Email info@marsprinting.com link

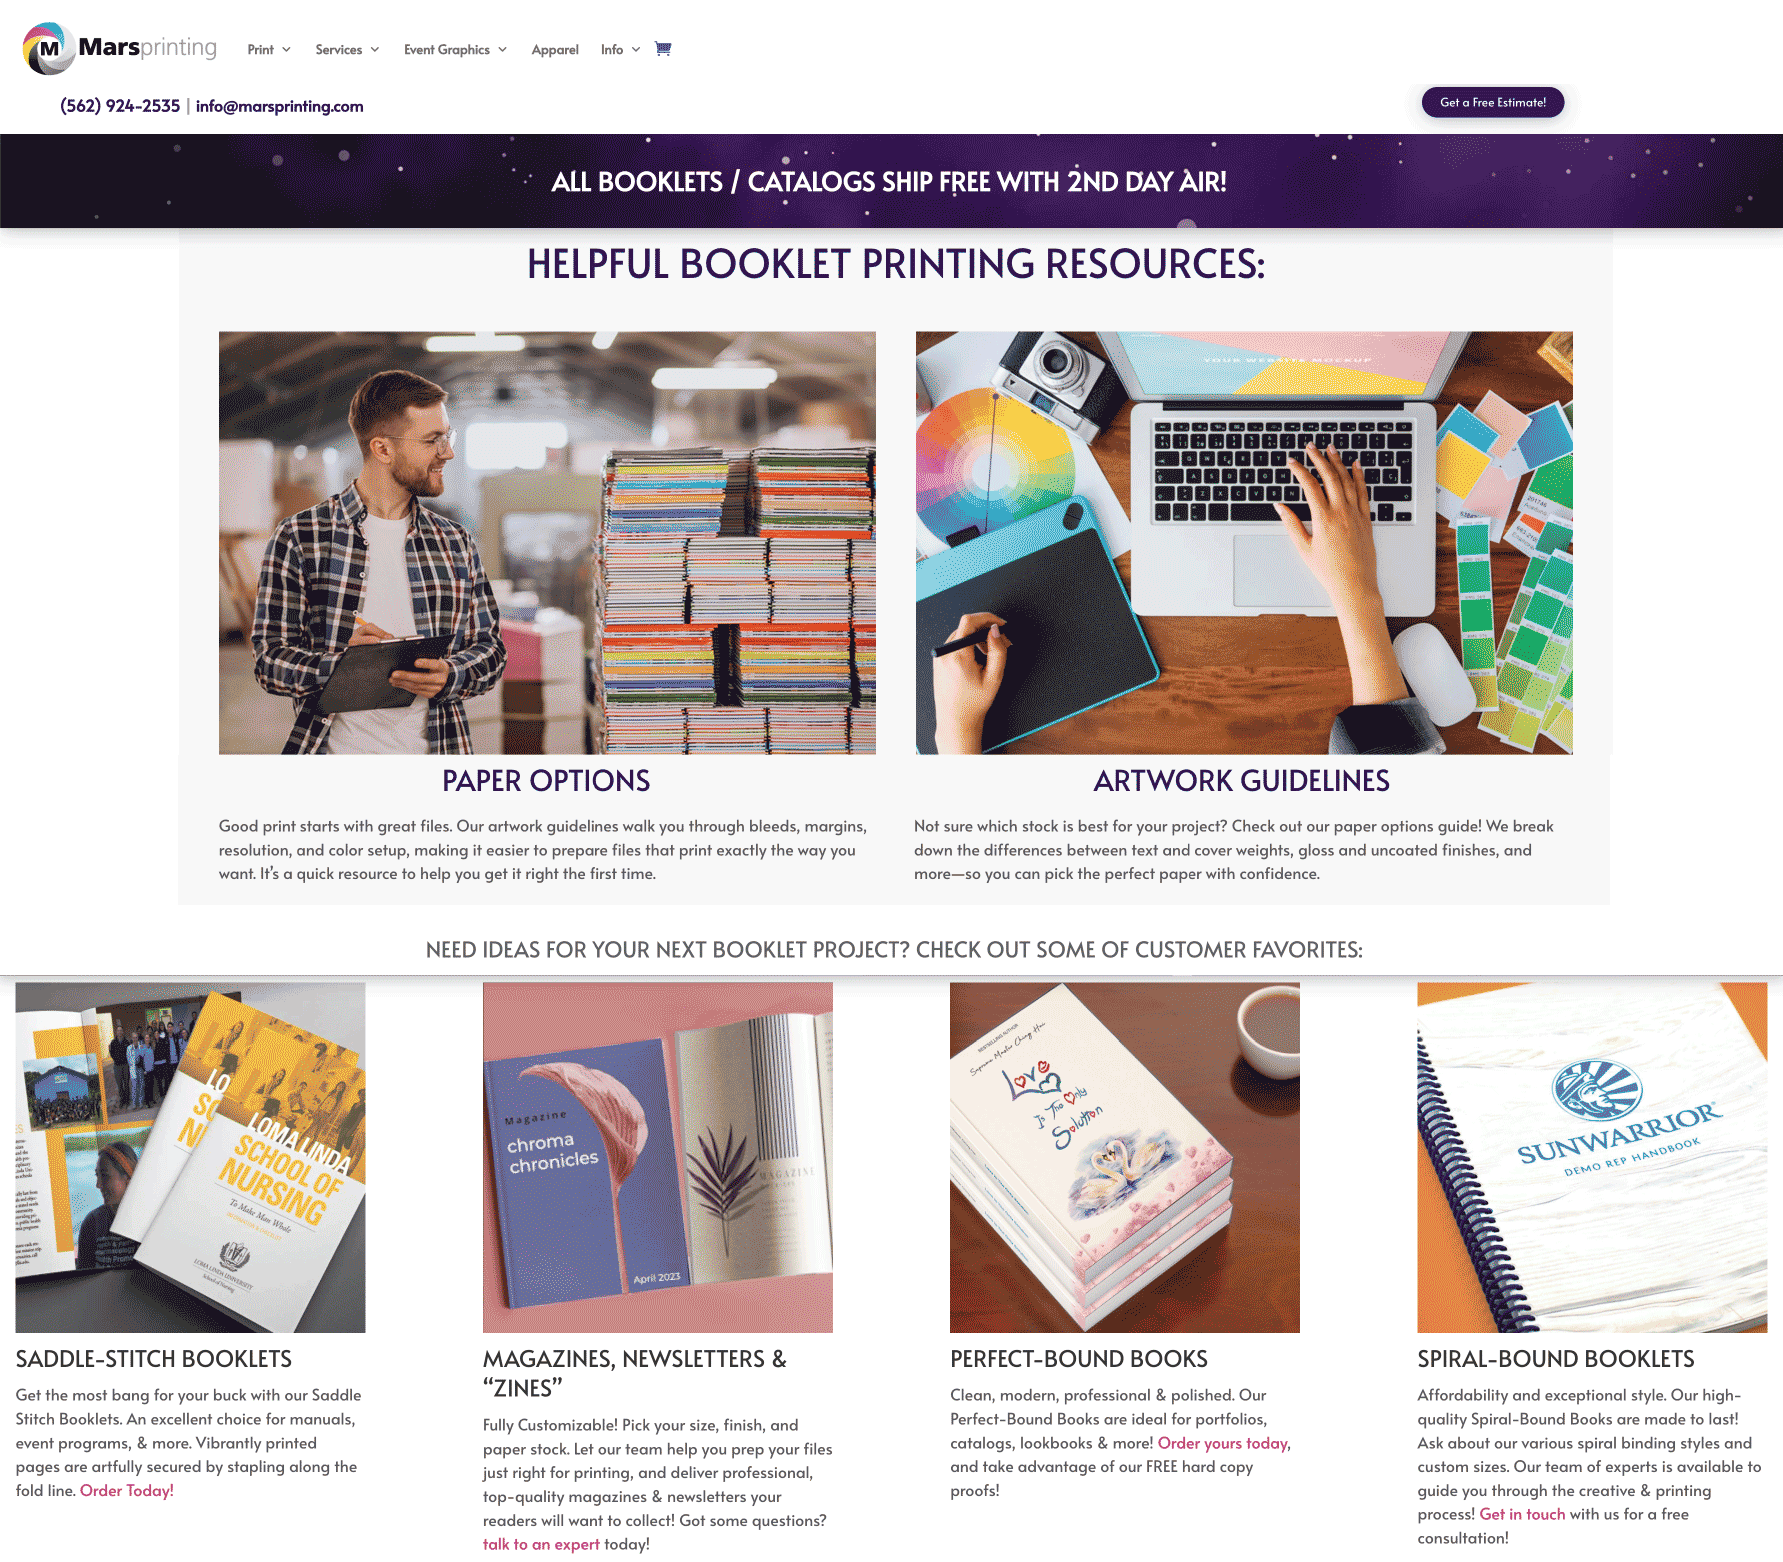coord(279,106)
